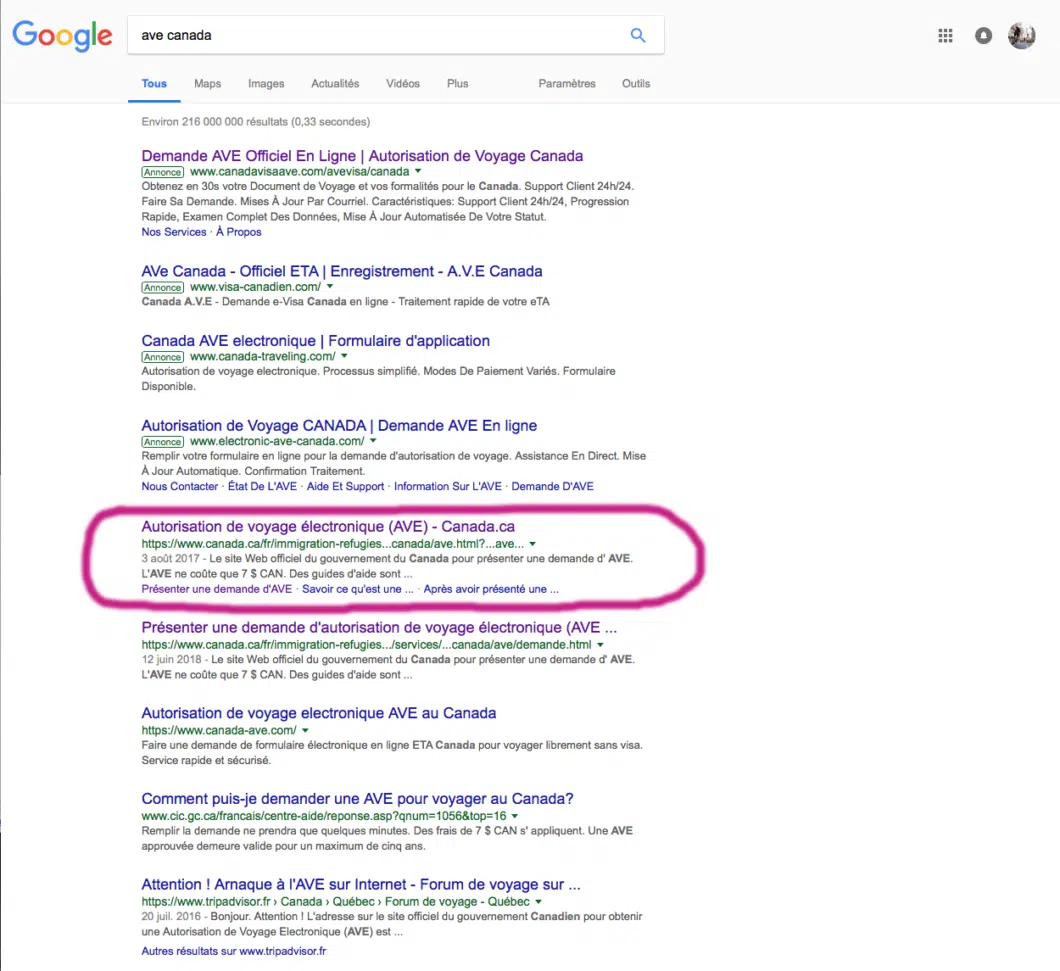Switch to the Vidéos tab
The width and height of the screenshot is (1060, 971).
click(x=403, y=84)
